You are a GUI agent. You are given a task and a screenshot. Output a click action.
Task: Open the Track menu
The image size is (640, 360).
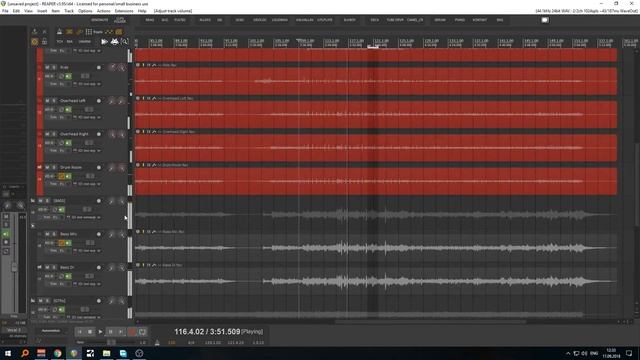click(69, 11)
